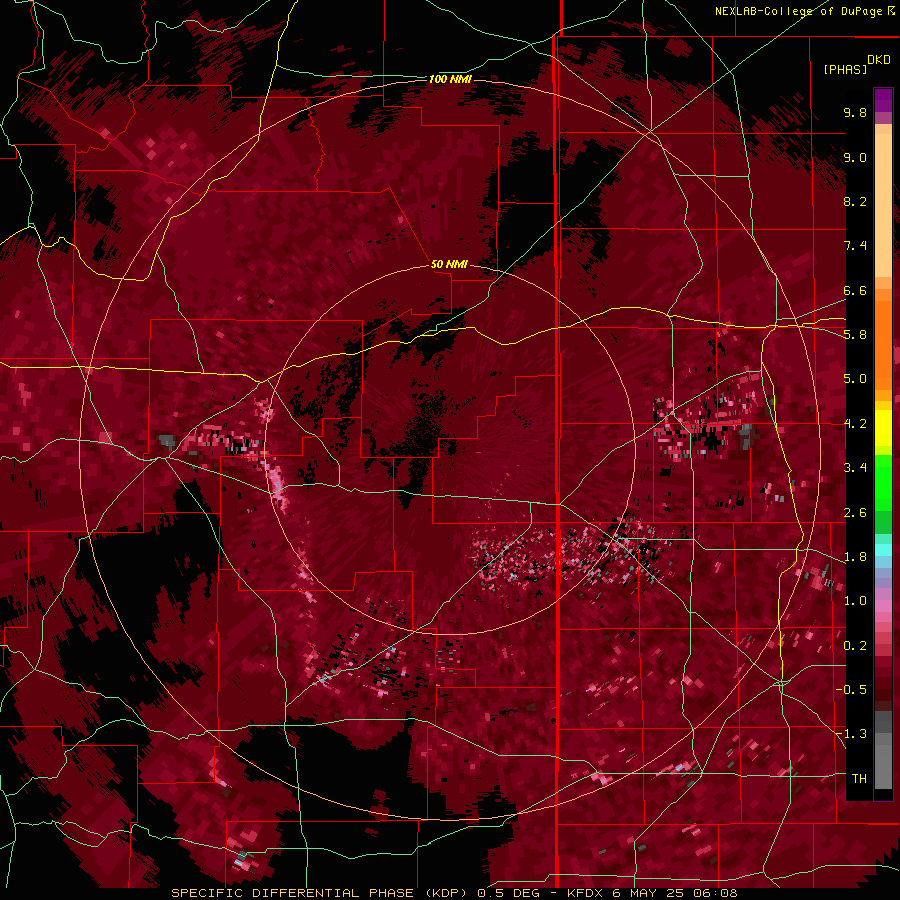Pick the cyan band of the color bar
This screenshot has width=900, height=900.
pos(883,550)
